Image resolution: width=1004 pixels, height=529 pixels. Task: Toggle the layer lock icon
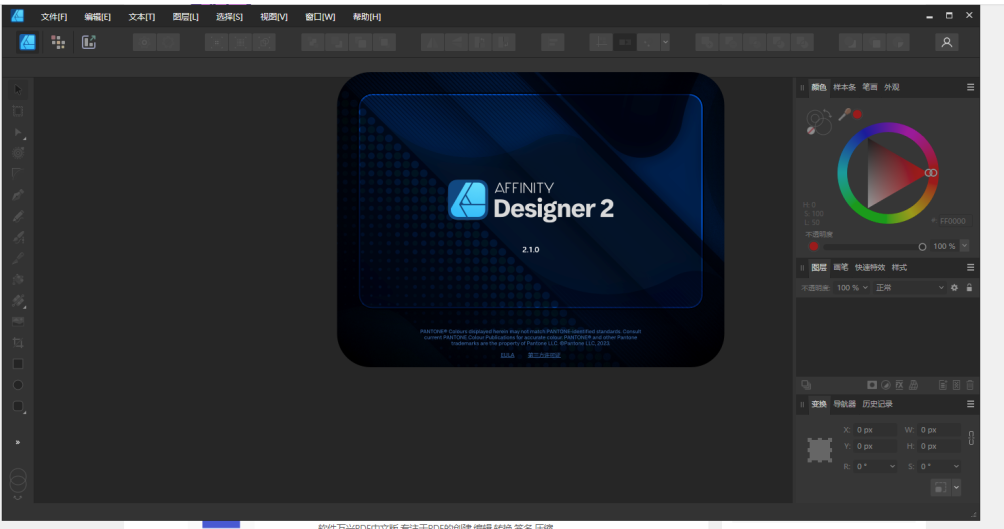[969, 288]
